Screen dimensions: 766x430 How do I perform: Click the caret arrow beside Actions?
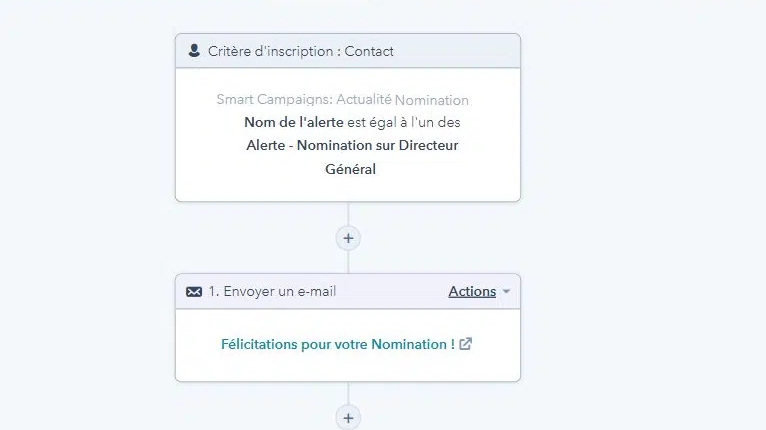tap(506, 292)
